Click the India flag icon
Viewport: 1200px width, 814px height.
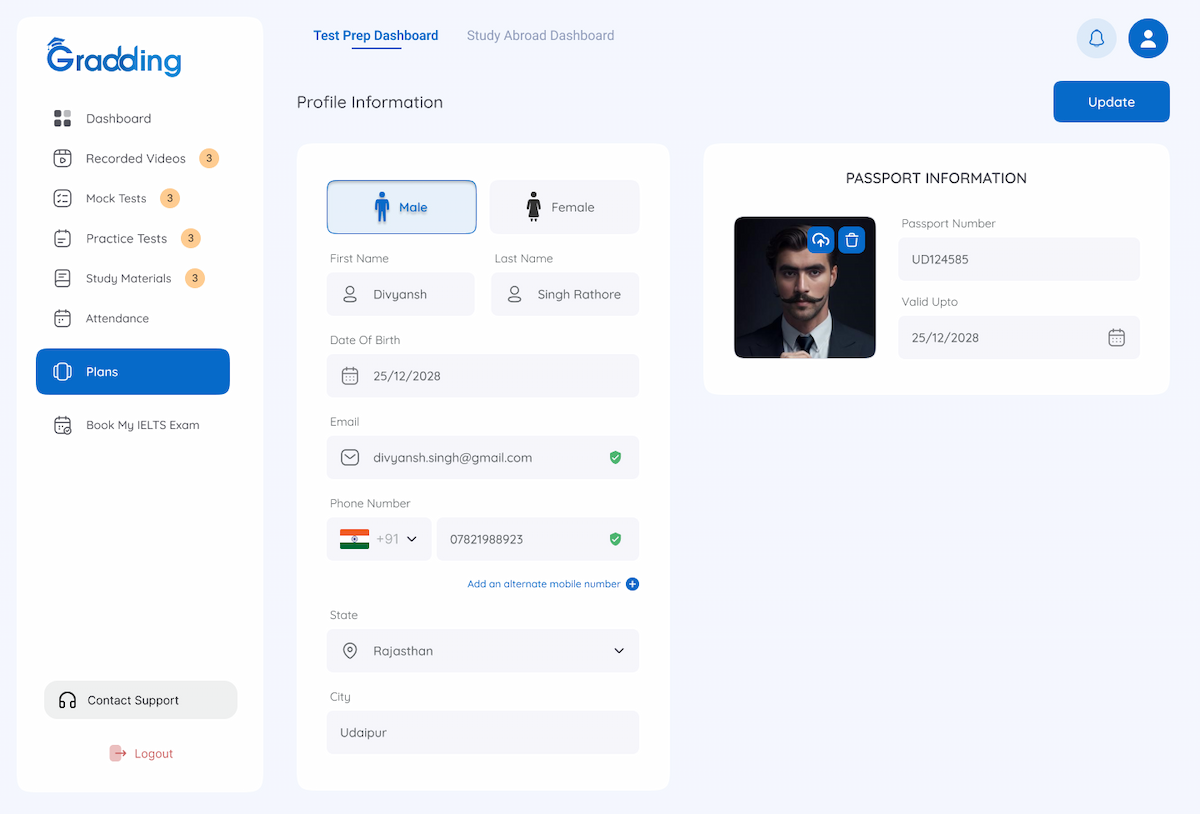(x=354, y=539)
